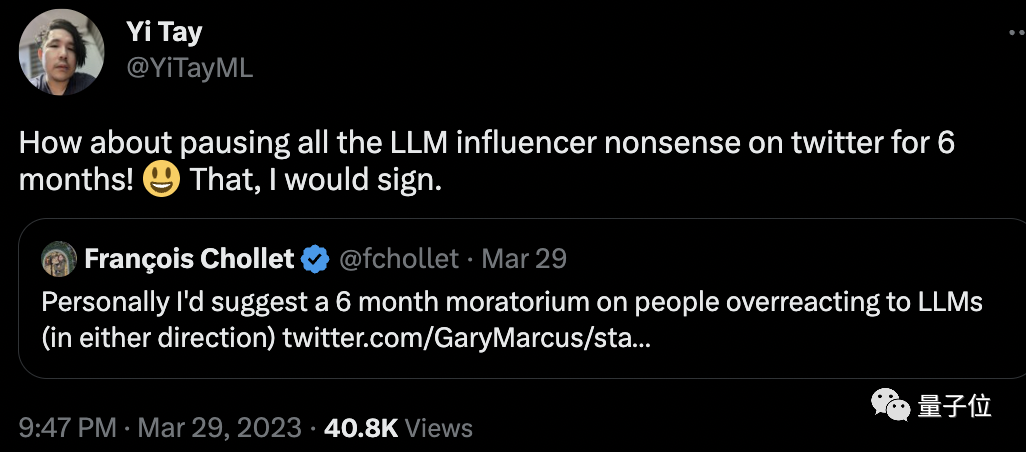Image resolution: width=1026 pixels, height=452 pixels.
Task: Follow the twitter.com/GaryMarcus link
Action: [466, 338]
